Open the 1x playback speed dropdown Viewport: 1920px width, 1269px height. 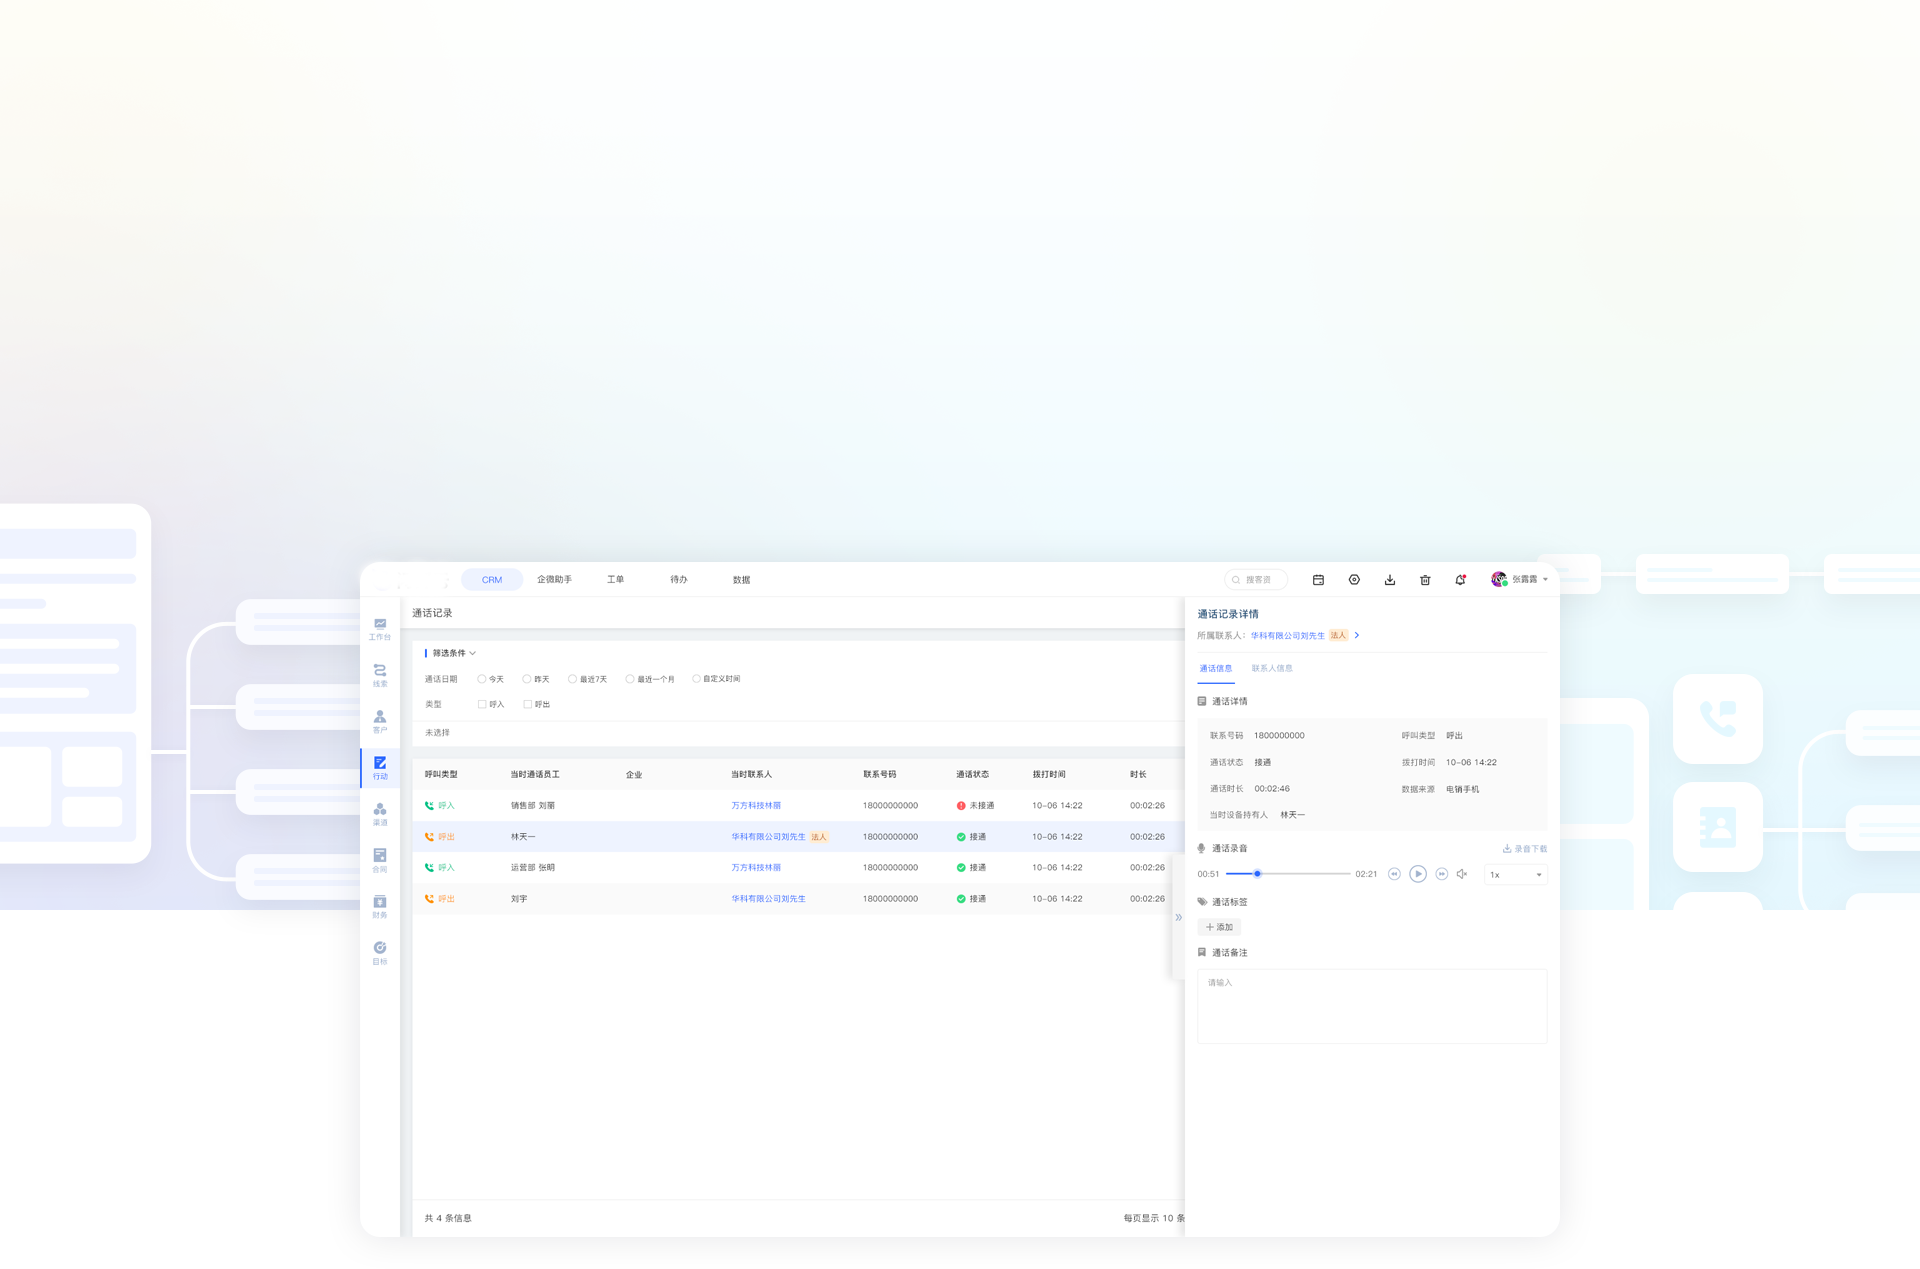coord(1516,875)
